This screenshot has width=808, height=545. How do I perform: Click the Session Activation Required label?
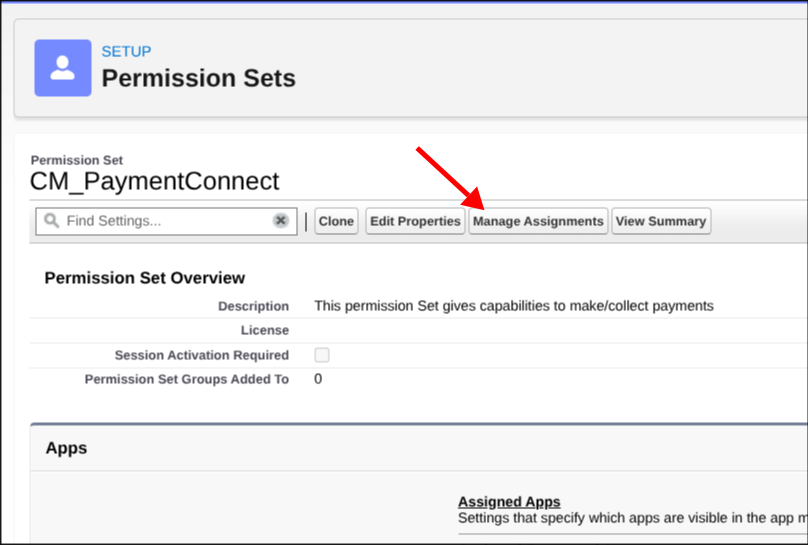coord(201,355)
